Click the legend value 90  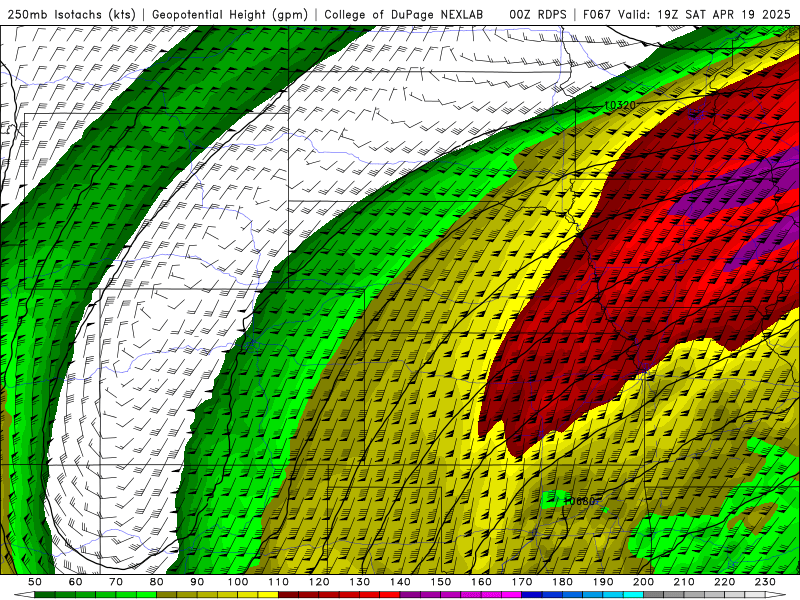coord(197,582)
